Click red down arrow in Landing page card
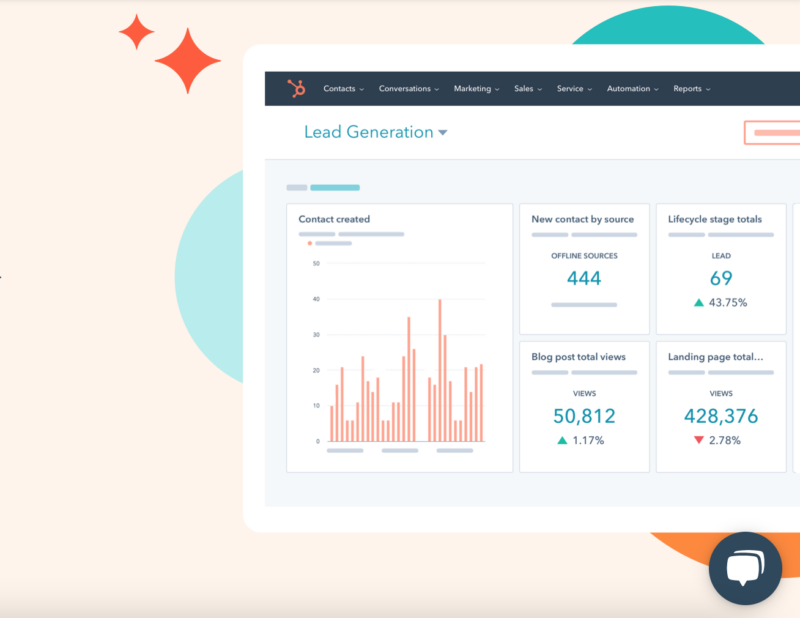Image resolution: width=800 pixels, height=618 pixels. [x=698, y=440]
